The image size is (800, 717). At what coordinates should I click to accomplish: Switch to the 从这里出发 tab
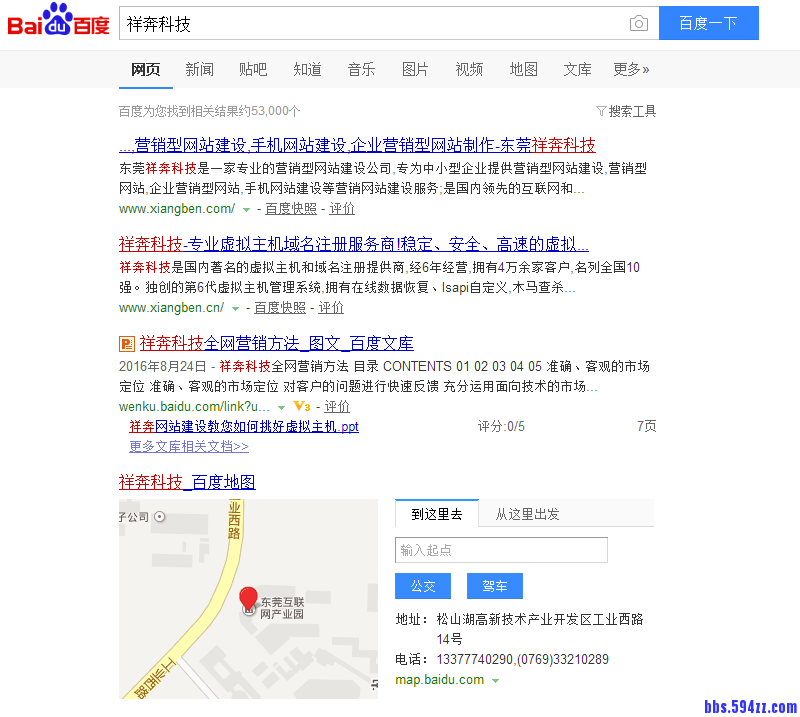click(x=528, y=513)
